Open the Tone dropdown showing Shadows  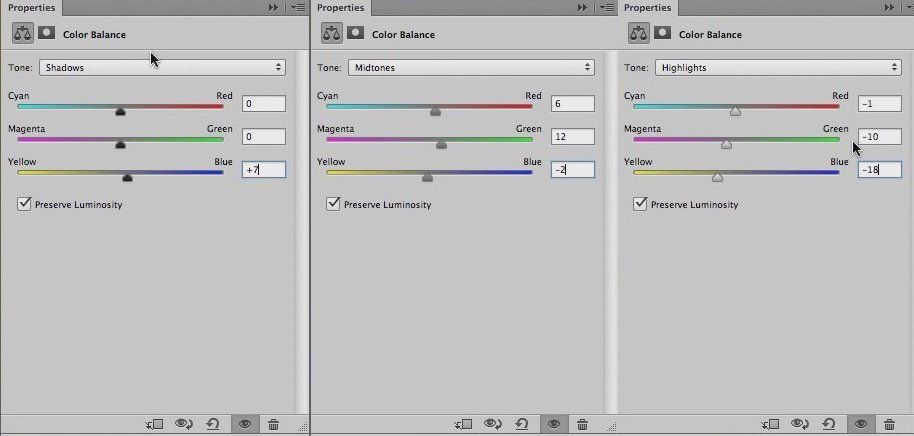[x=163, y=68]
